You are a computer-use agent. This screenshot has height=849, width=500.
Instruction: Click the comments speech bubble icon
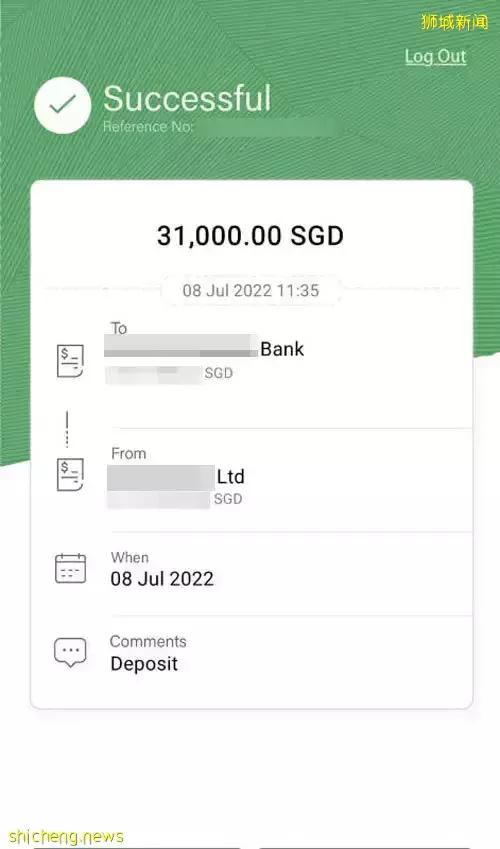[x=70, y=652]
